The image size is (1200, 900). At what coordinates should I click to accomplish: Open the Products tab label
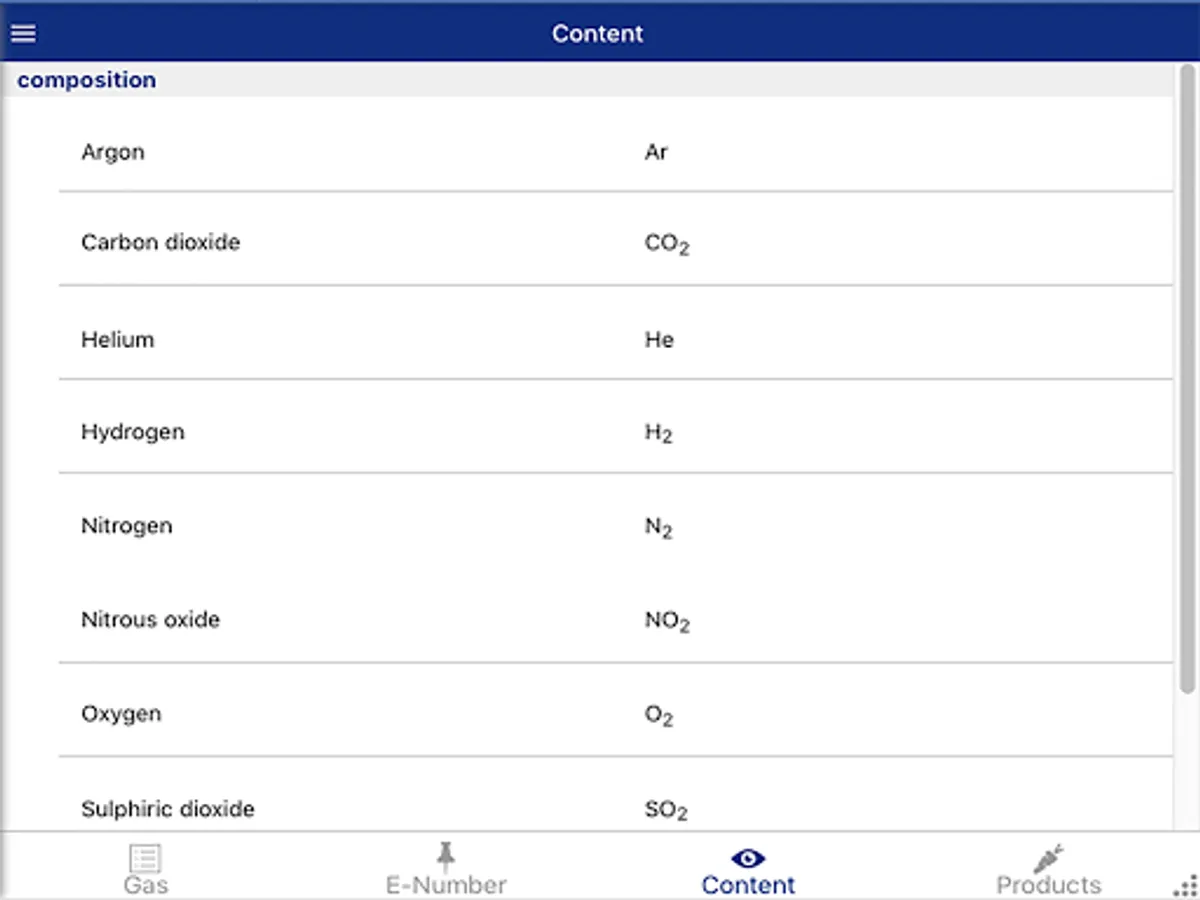coord(1048,885)
